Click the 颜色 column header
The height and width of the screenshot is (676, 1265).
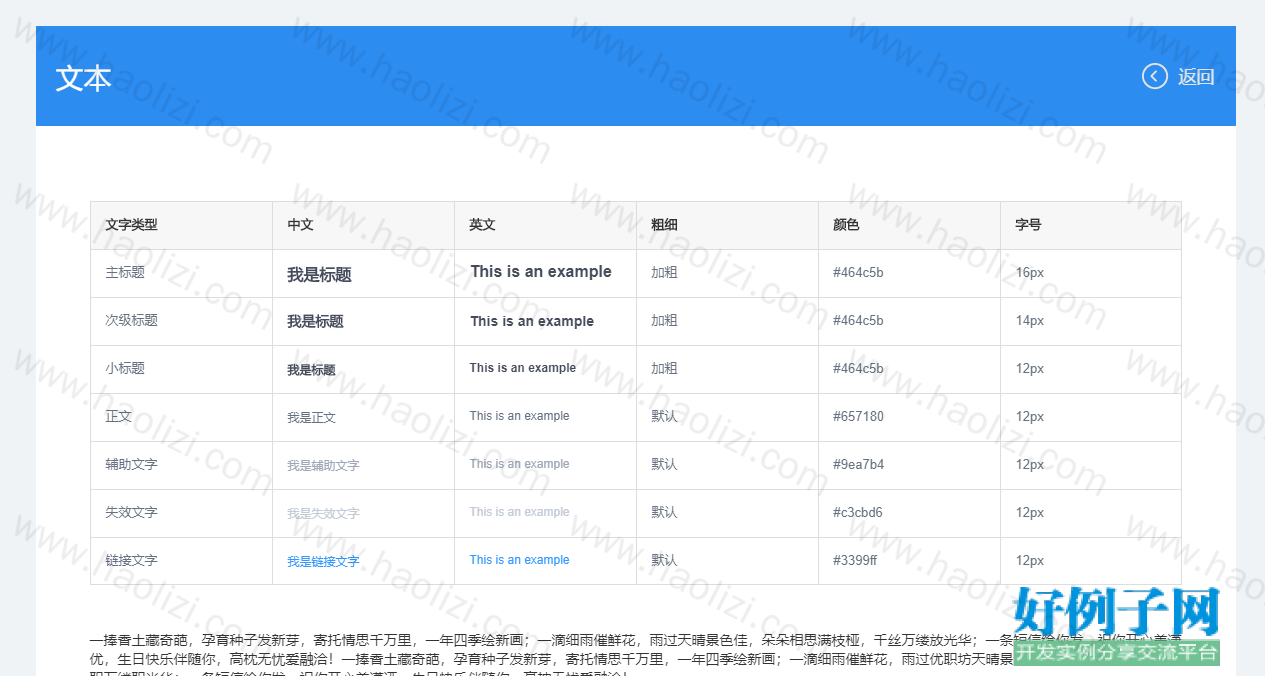(846, 225)
